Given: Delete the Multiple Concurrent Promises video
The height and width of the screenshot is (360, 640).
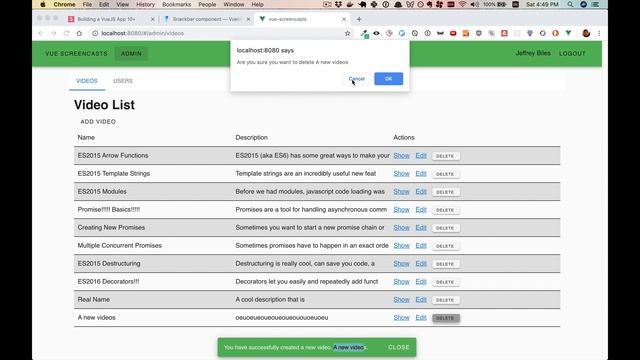Looking at the screenshot, I should click(445, 246).
